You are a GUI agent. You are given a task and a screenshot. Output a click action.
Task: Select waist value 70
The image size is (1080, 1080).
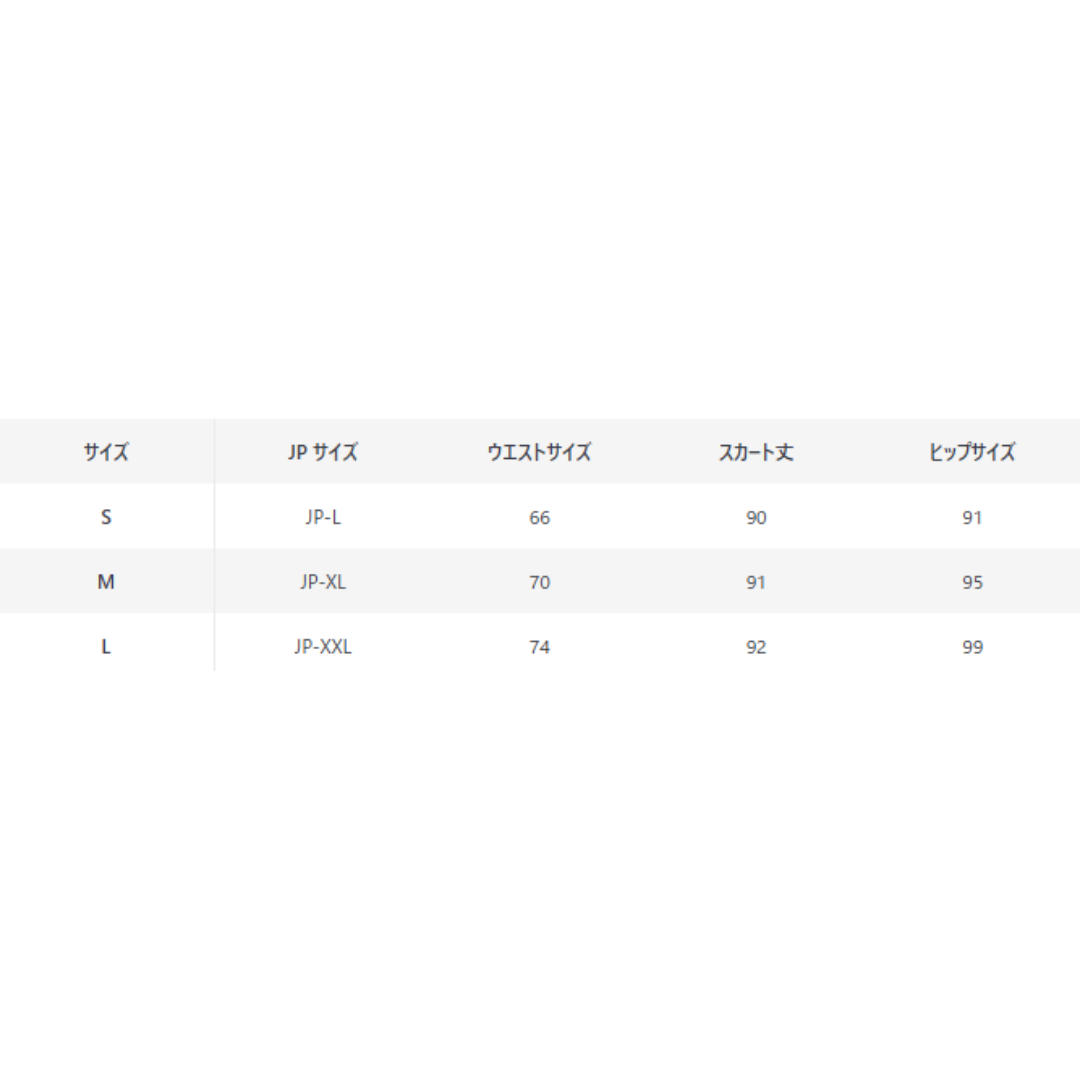pos(539,582)
